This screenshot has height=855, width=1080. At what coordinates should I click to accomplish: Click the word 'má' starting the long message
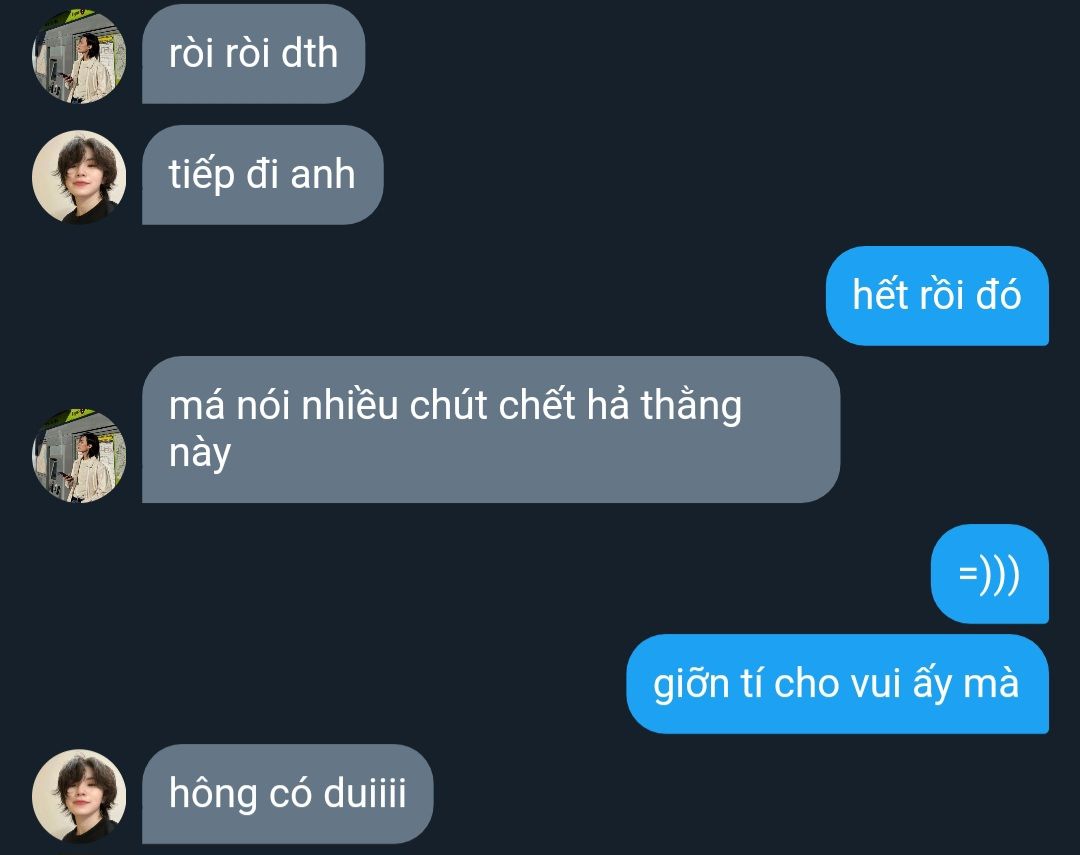point(197,406)
